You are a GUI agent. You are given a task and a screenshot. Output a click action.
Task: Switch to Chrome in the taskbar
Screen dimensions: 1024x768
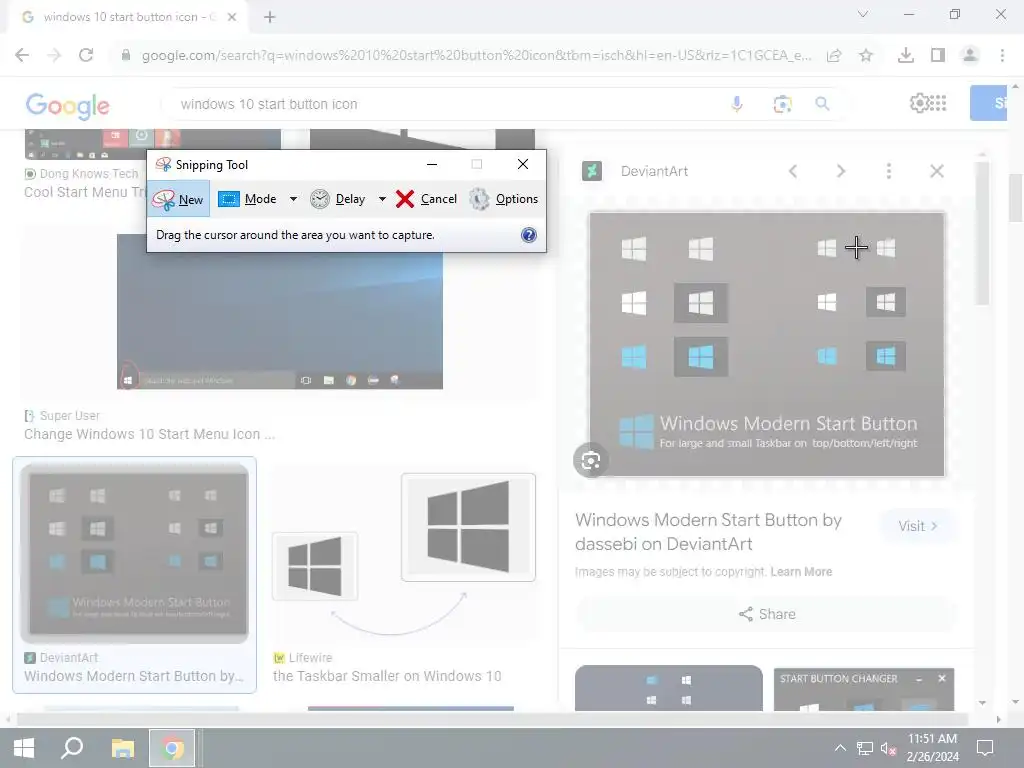[x=172, y=748]
